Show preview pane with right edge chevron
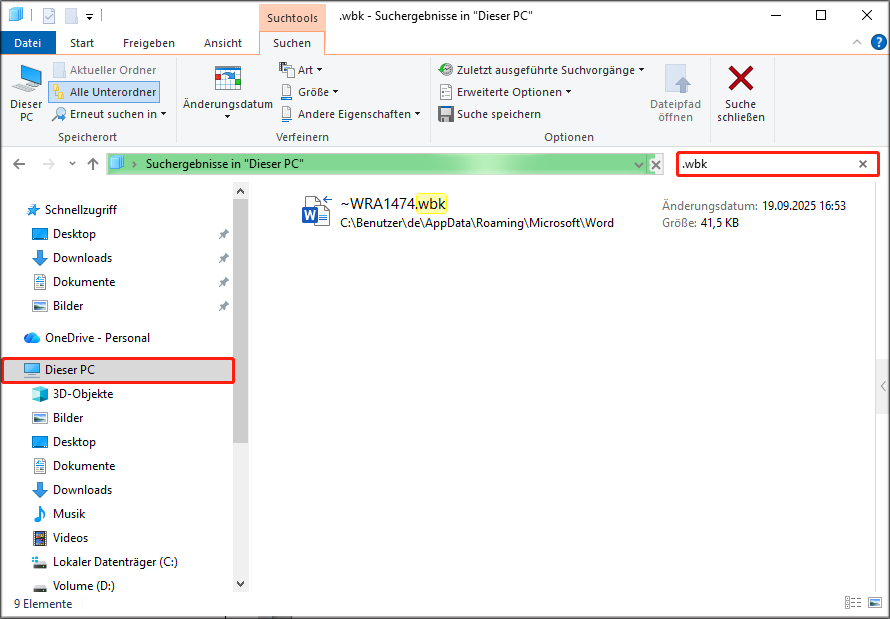The height and width of the screenshot is (619, 890). 883,386
